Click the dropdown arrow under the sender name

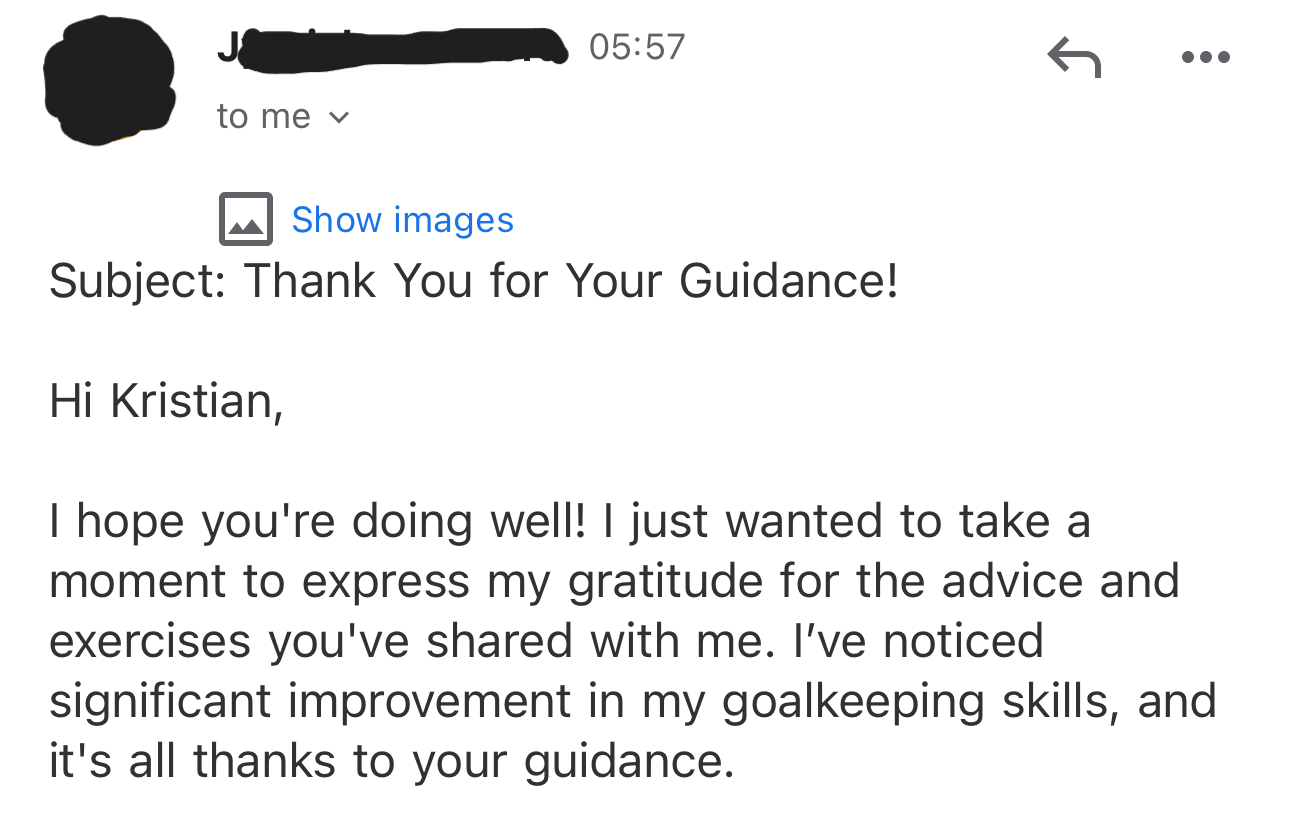pos(338,117)
